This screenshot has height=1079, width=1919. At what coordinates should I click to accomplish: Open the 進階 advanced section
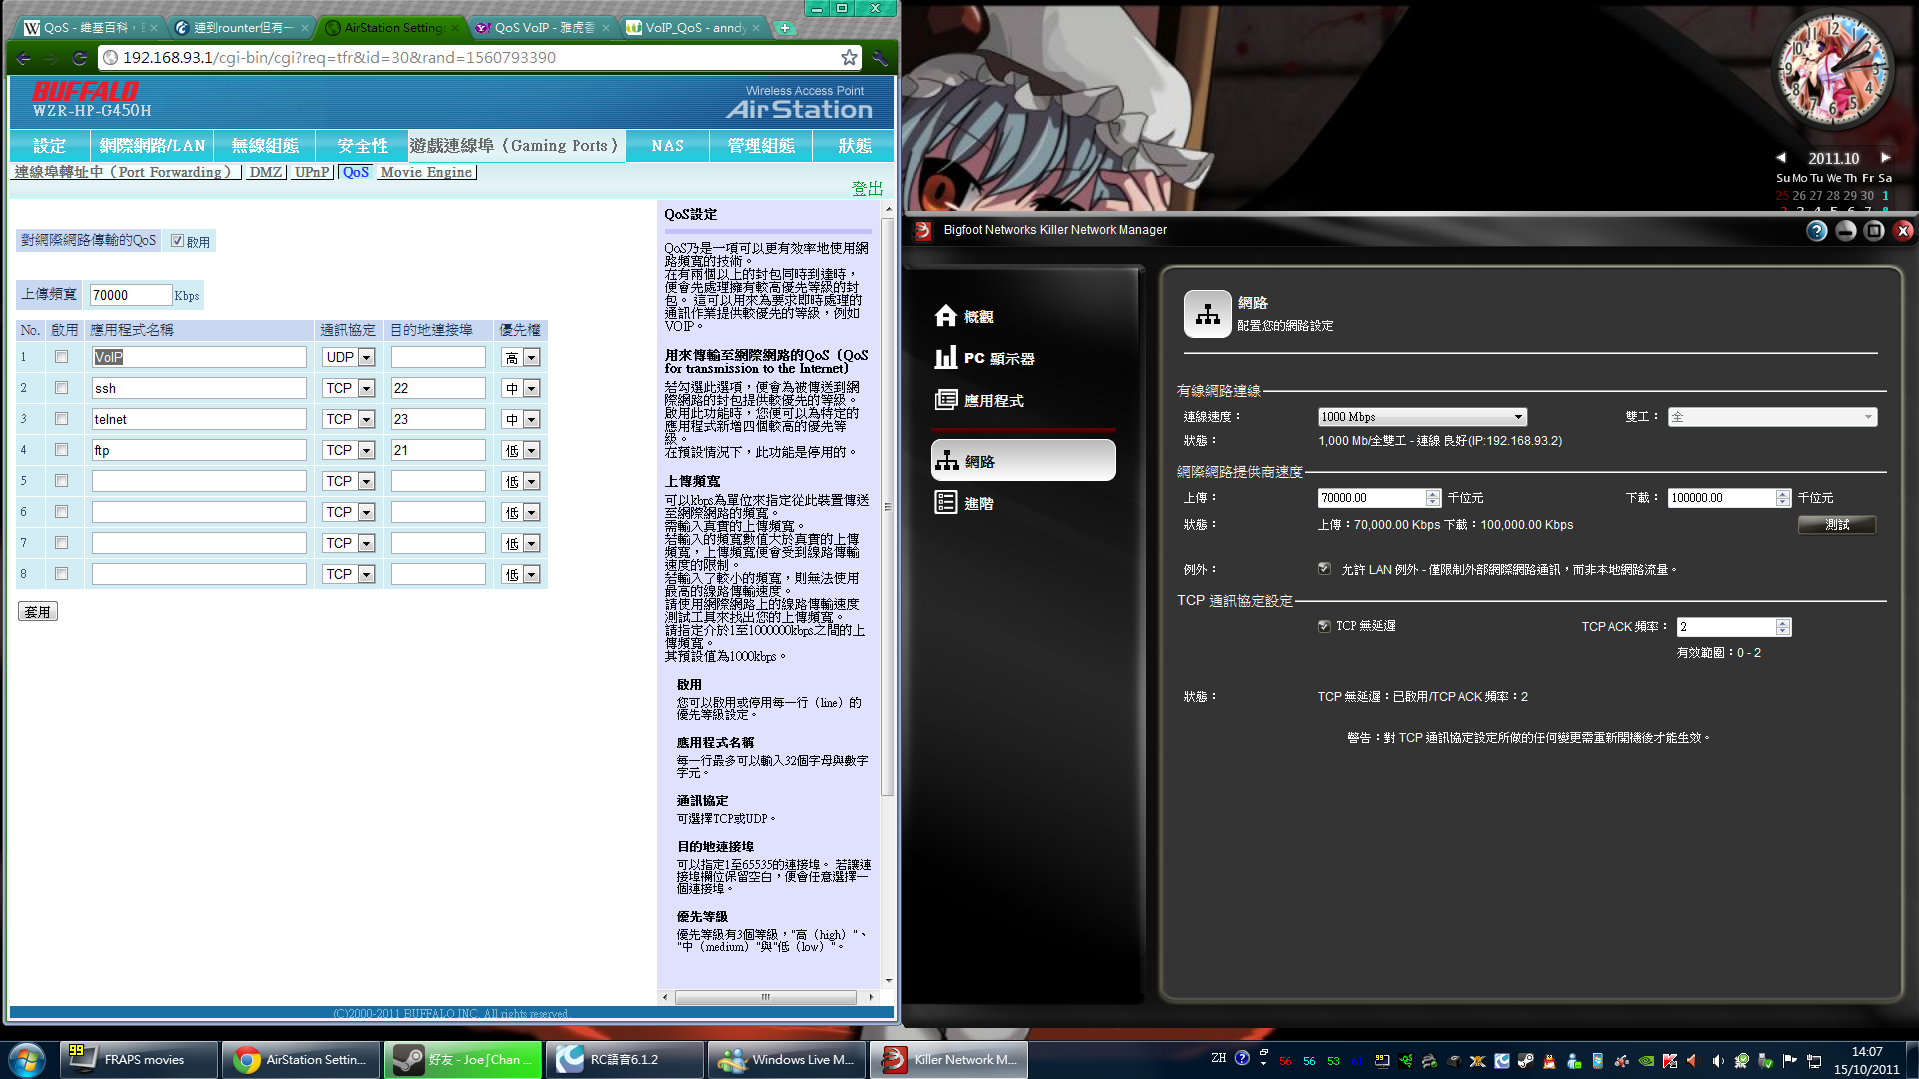coord(964,503)
